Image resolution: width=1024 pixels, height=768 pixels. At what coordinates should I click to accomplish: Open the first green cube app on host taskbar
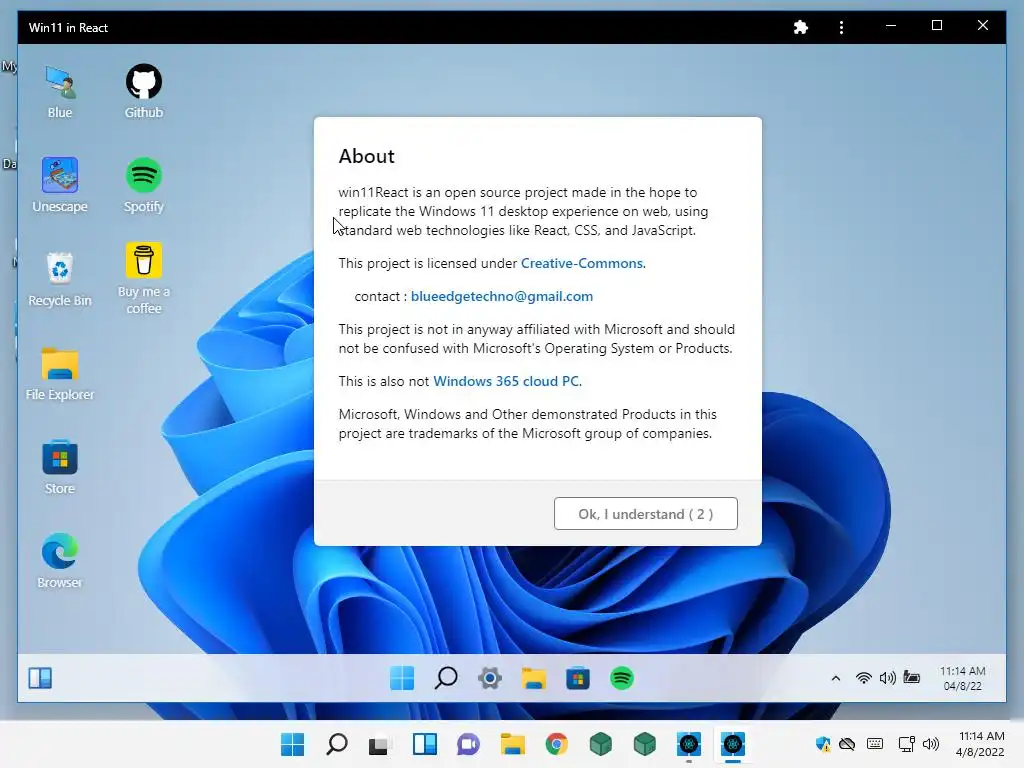pyautogui.click(x=600, y=744)
